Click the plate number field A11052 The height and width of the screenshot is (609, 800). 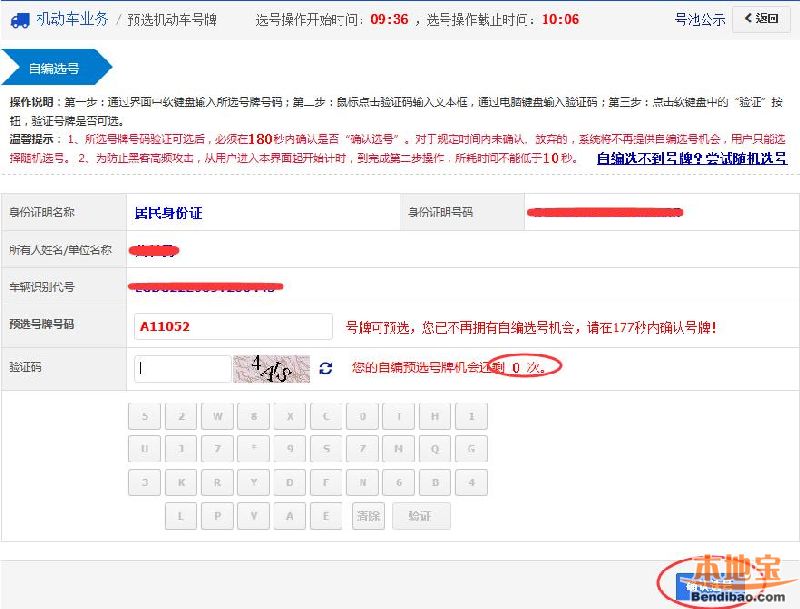(x=233, y=326)
